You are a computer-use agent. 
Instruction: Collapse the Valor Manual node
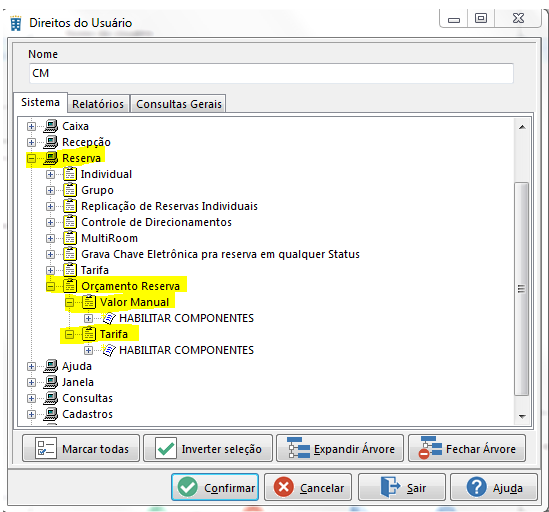(x=69, y=302)
